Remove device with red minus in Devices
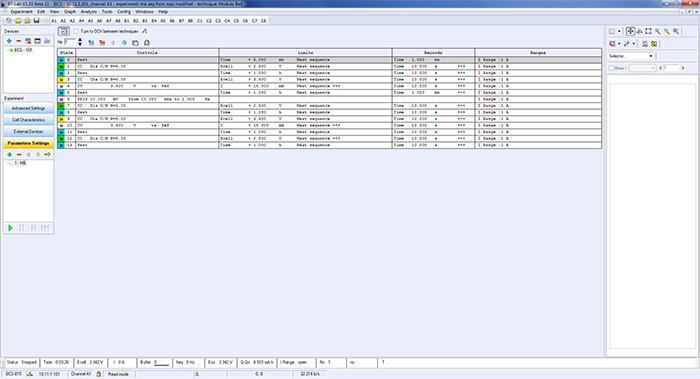The image size is (700, 379). 19,41
